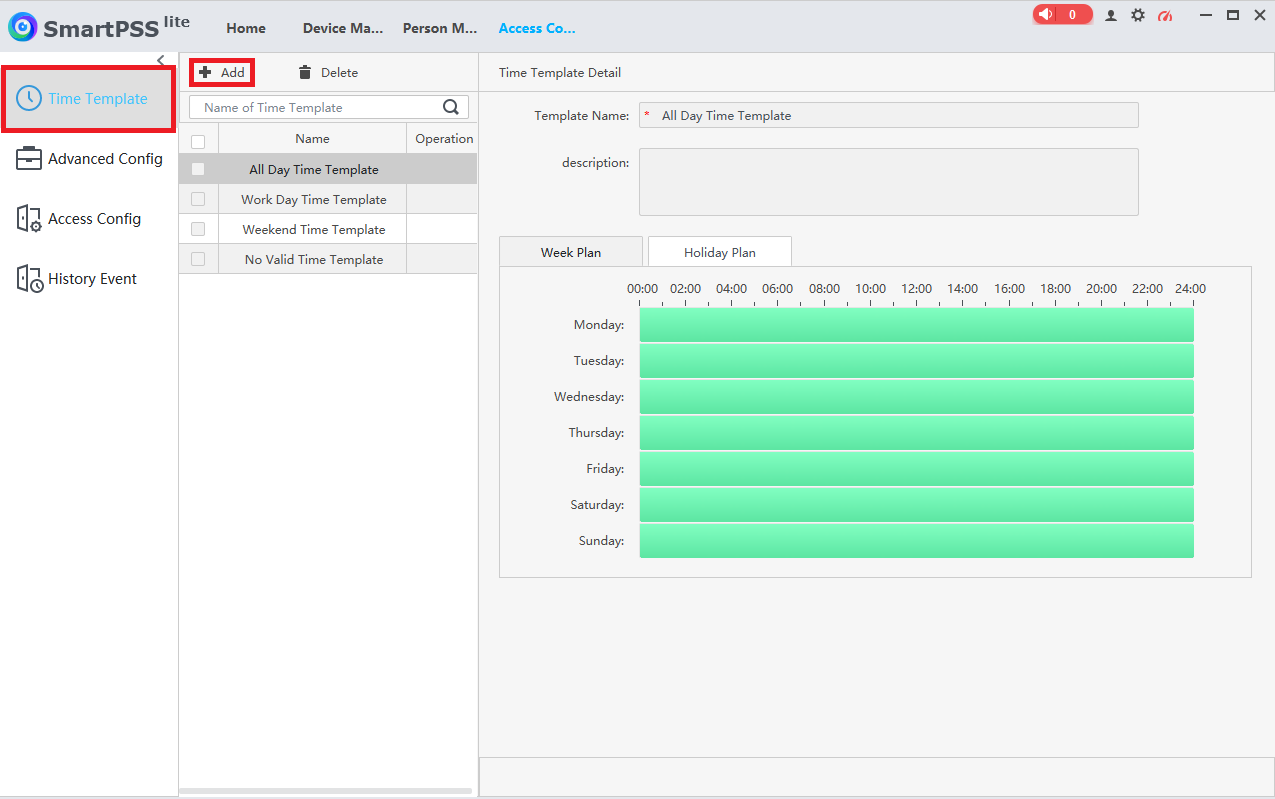Click the Name of Time Template search field

click(315, 107)
